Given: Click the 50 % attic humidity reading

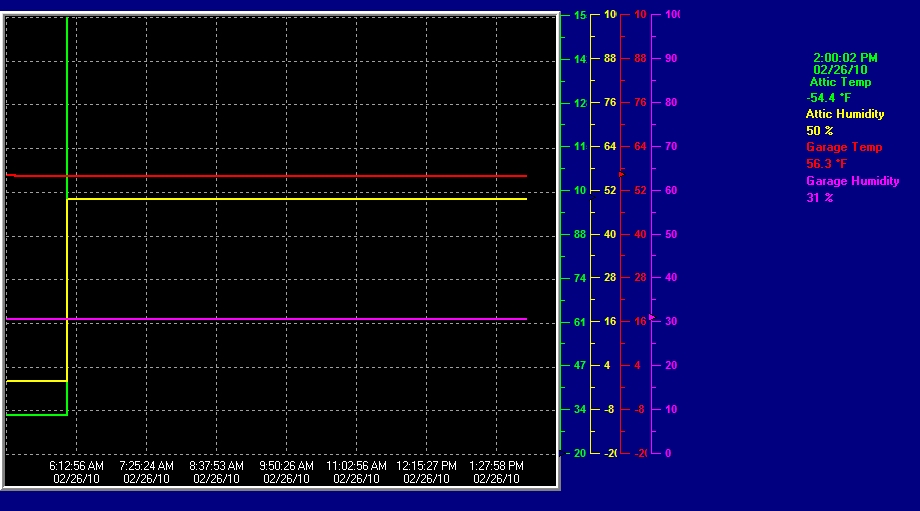Looking at the screenshot, I should point(819,131).
